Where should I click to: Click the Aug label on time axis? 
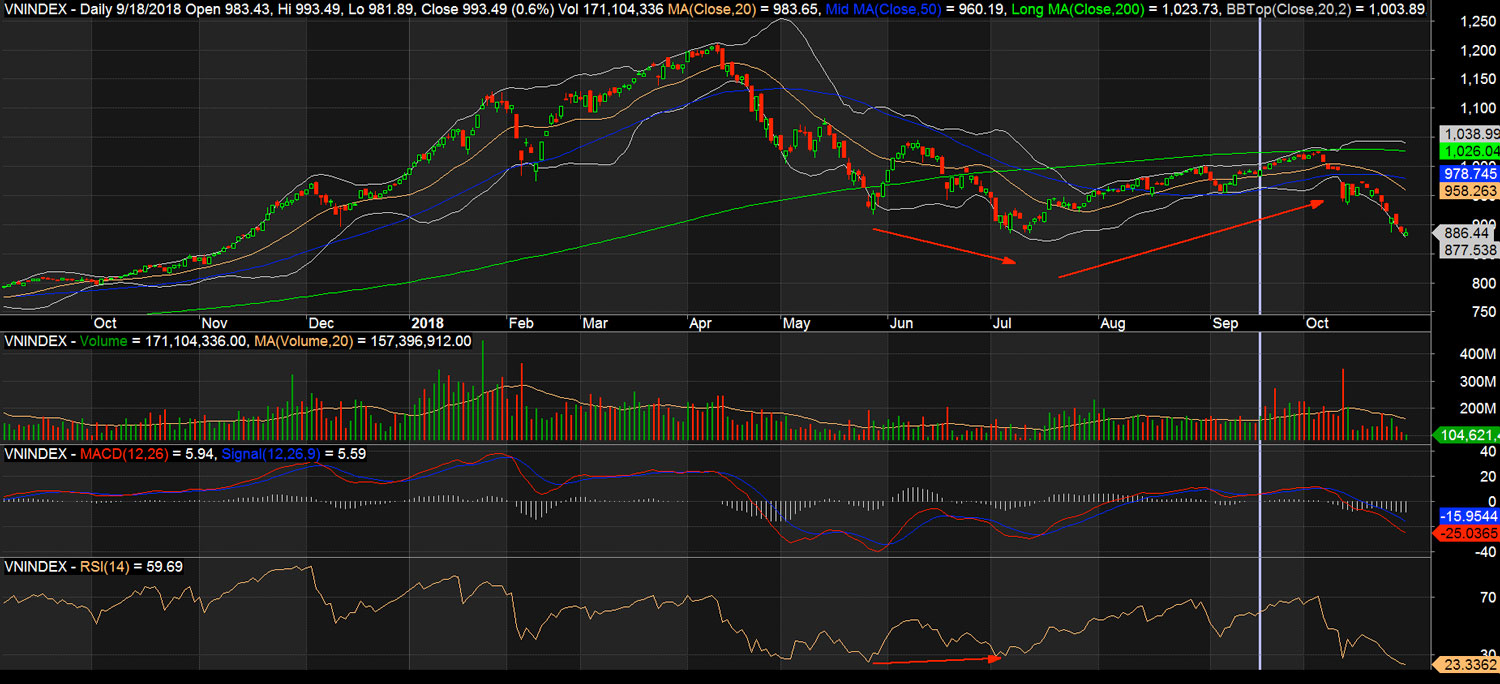click(x=1112, y=323)
